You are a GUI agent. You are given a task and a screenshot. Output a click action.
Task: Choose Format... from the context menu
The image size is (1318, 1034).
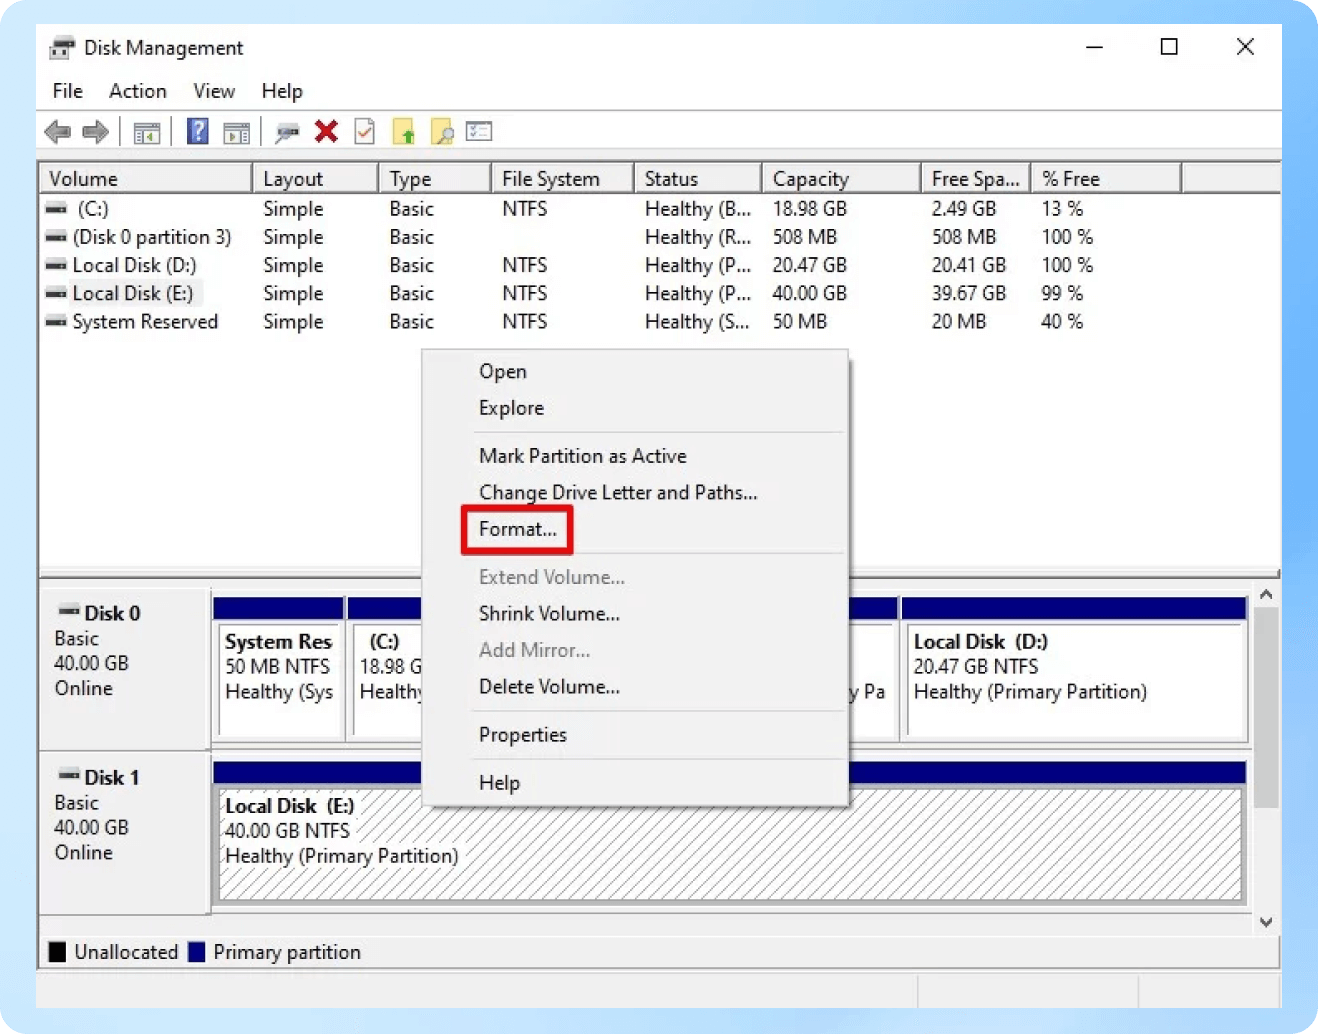click(x=636, y=529)
